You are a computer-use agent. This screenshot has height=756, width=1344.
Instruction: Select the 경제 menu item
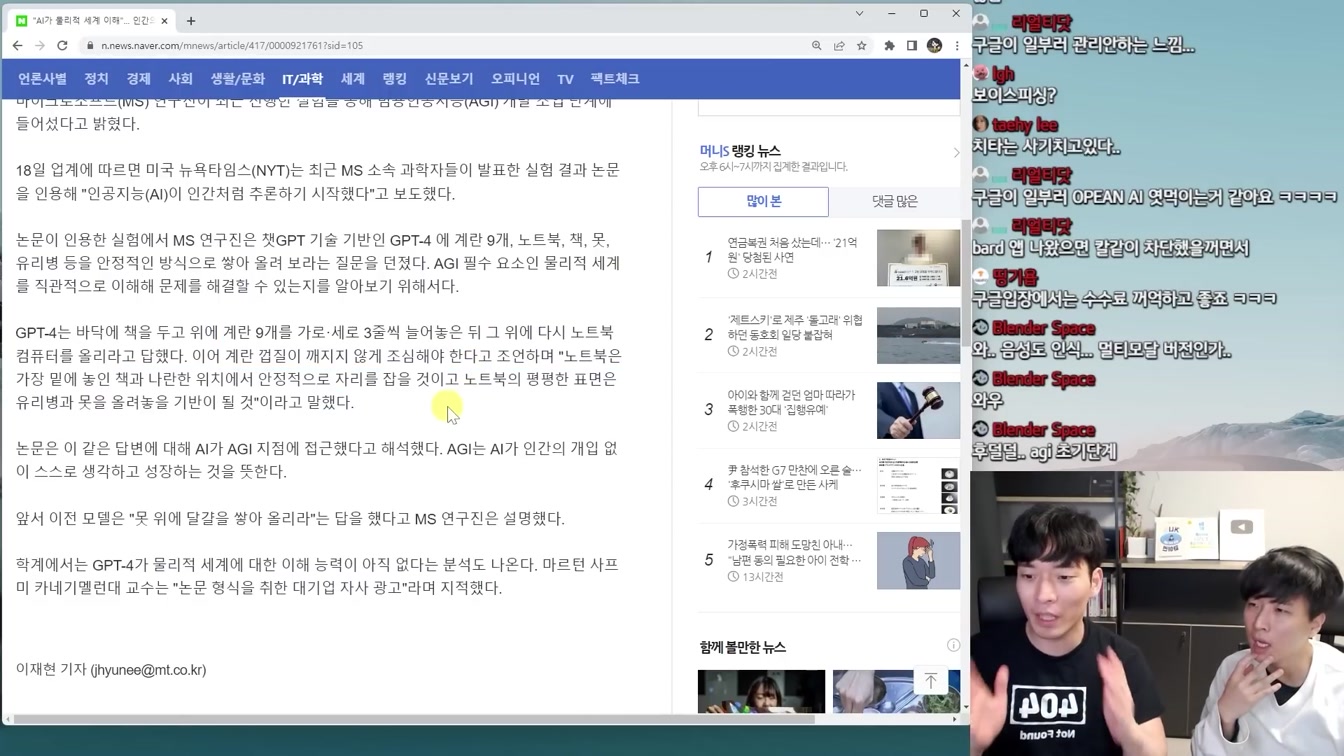tap(138, 79)
